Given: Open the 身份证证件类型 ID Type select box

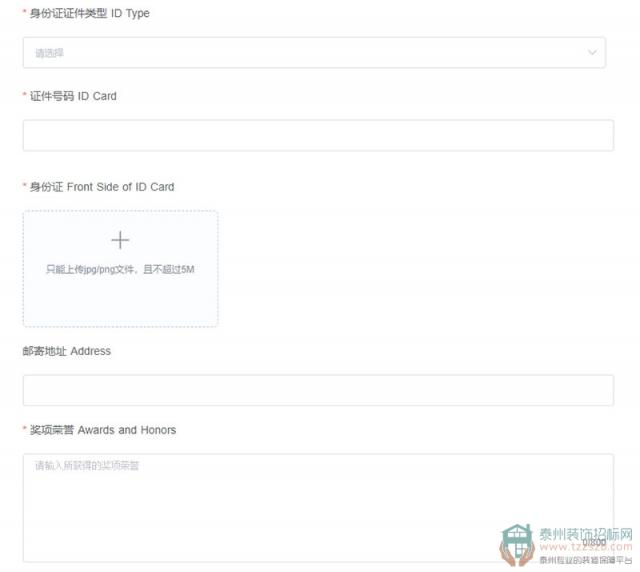Looking at the screenshot, I should click(314, 52).
